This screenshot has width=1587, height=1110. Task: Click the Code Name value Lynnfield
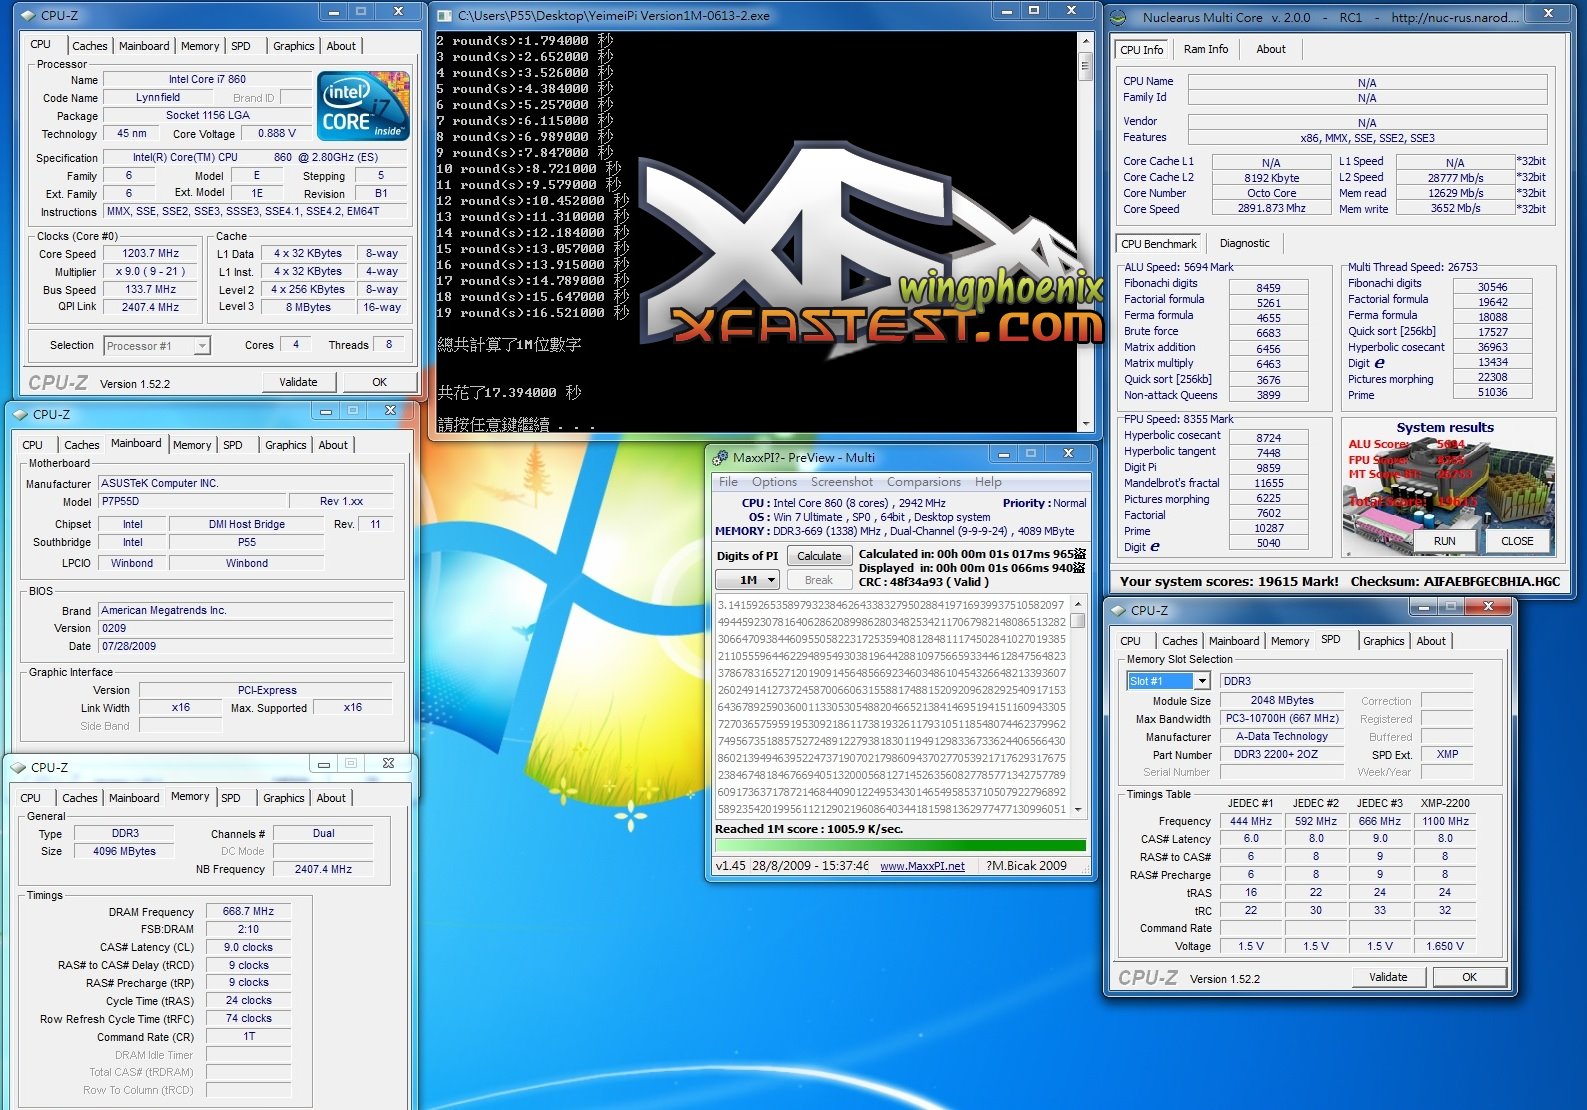pos(158,98)
